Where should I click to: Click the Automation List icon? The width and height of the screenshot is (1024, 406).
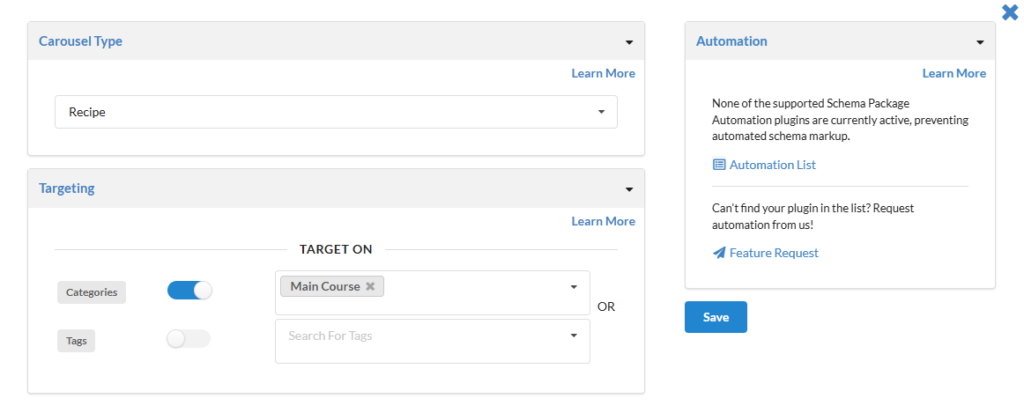719,165
